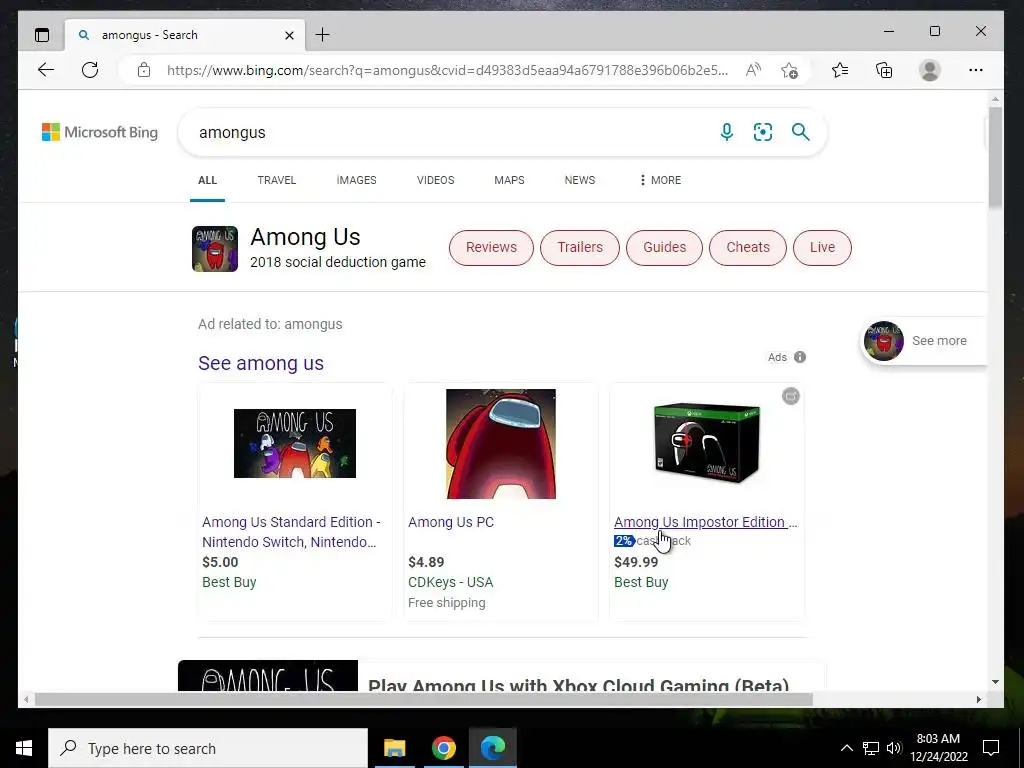The image size is (1024, 768).
Task: Open File Explorer from taskbar
Action: point(394,748)
